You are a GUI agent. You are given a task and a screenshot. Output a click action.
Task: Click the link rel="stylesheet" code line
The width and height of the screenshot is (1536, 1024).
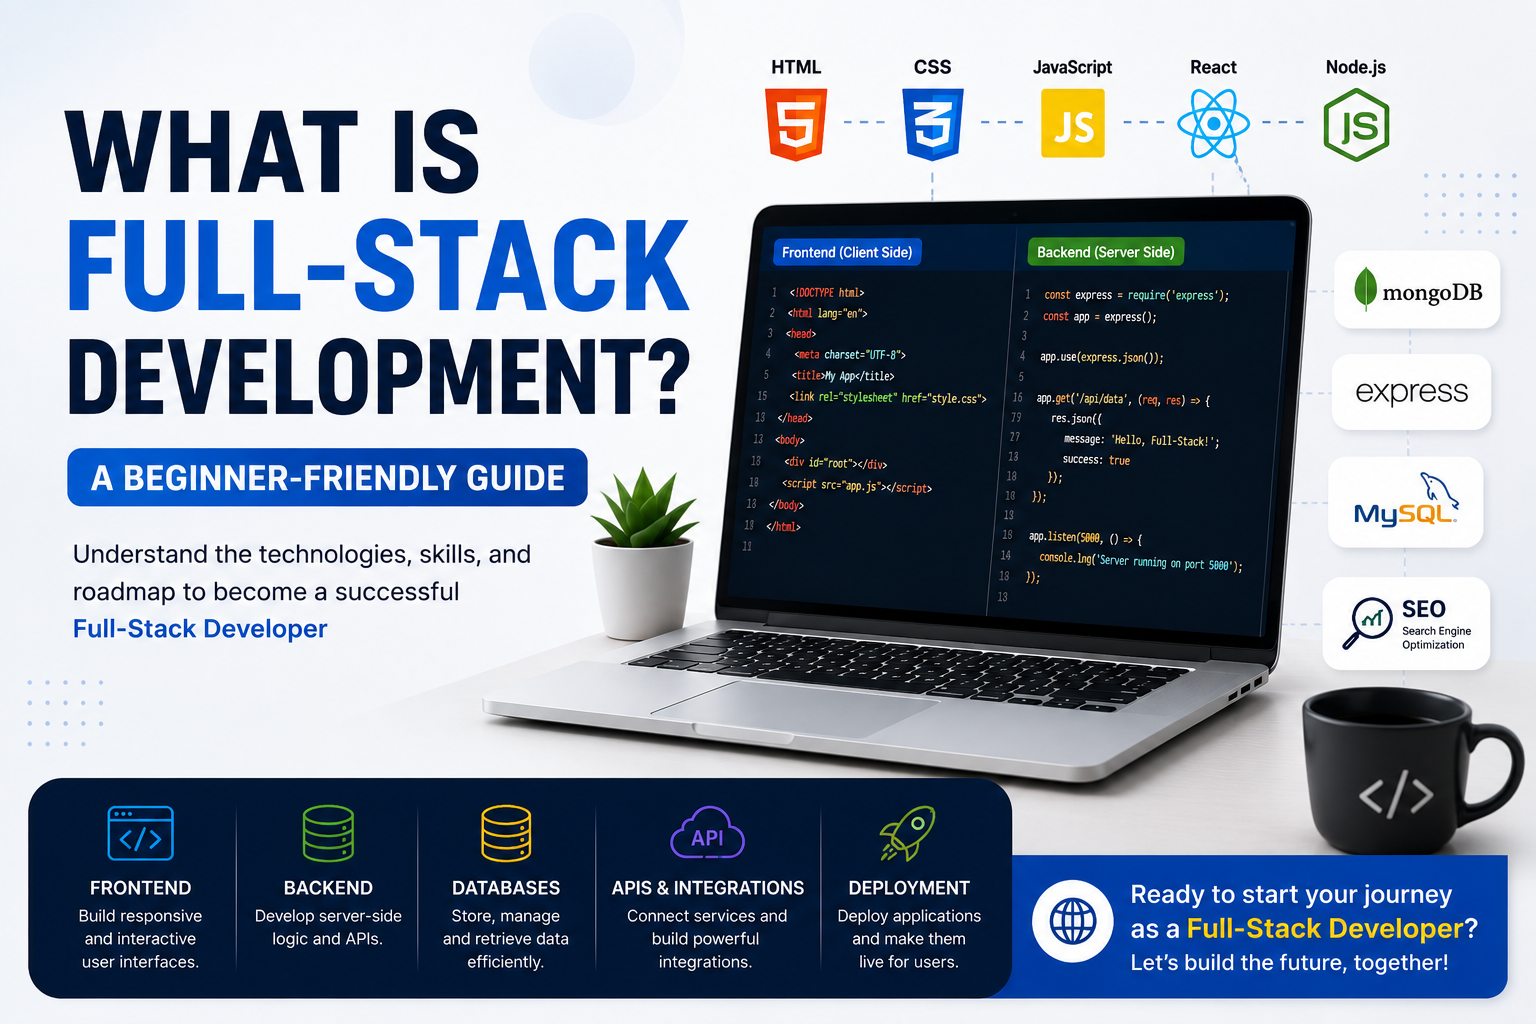[887, 398]
